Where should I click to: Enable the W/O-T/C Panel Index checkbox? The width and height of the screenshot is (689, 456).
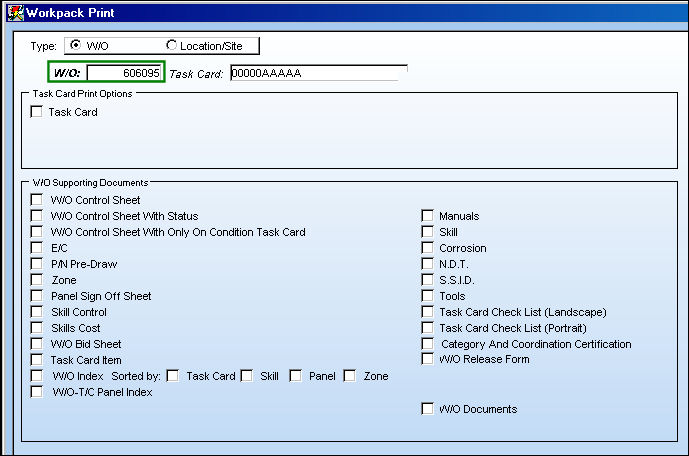pos(36,391)
